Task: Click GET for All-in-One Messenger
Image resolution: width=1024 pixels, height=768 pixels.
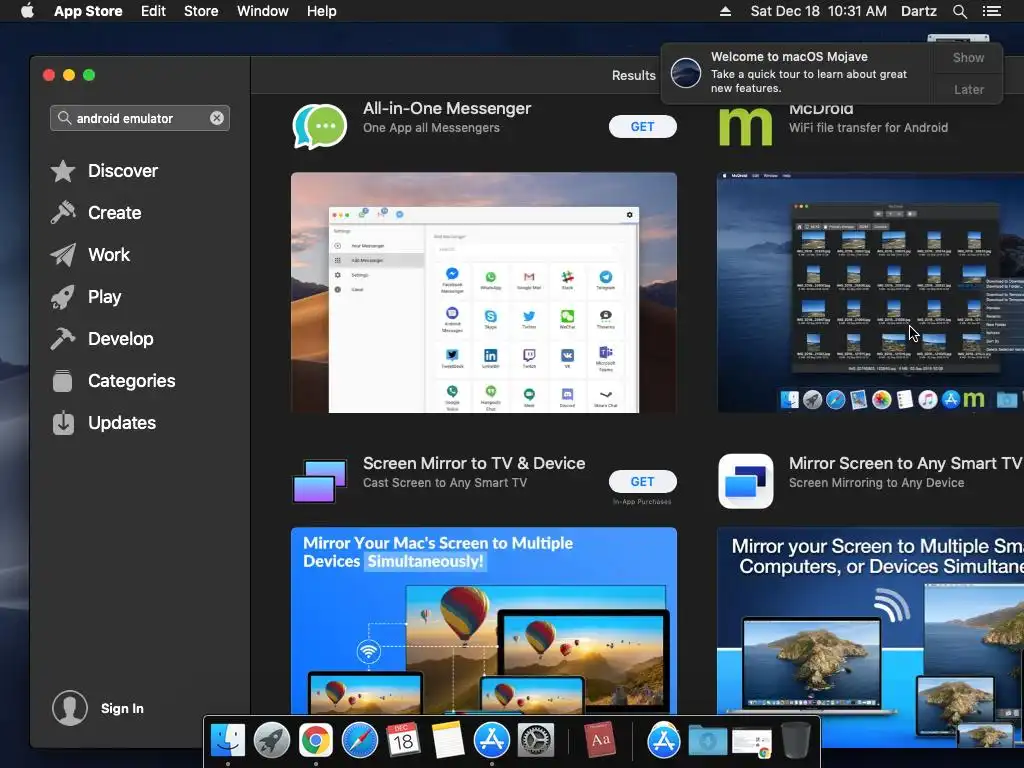Action: (x=643, y=127)
